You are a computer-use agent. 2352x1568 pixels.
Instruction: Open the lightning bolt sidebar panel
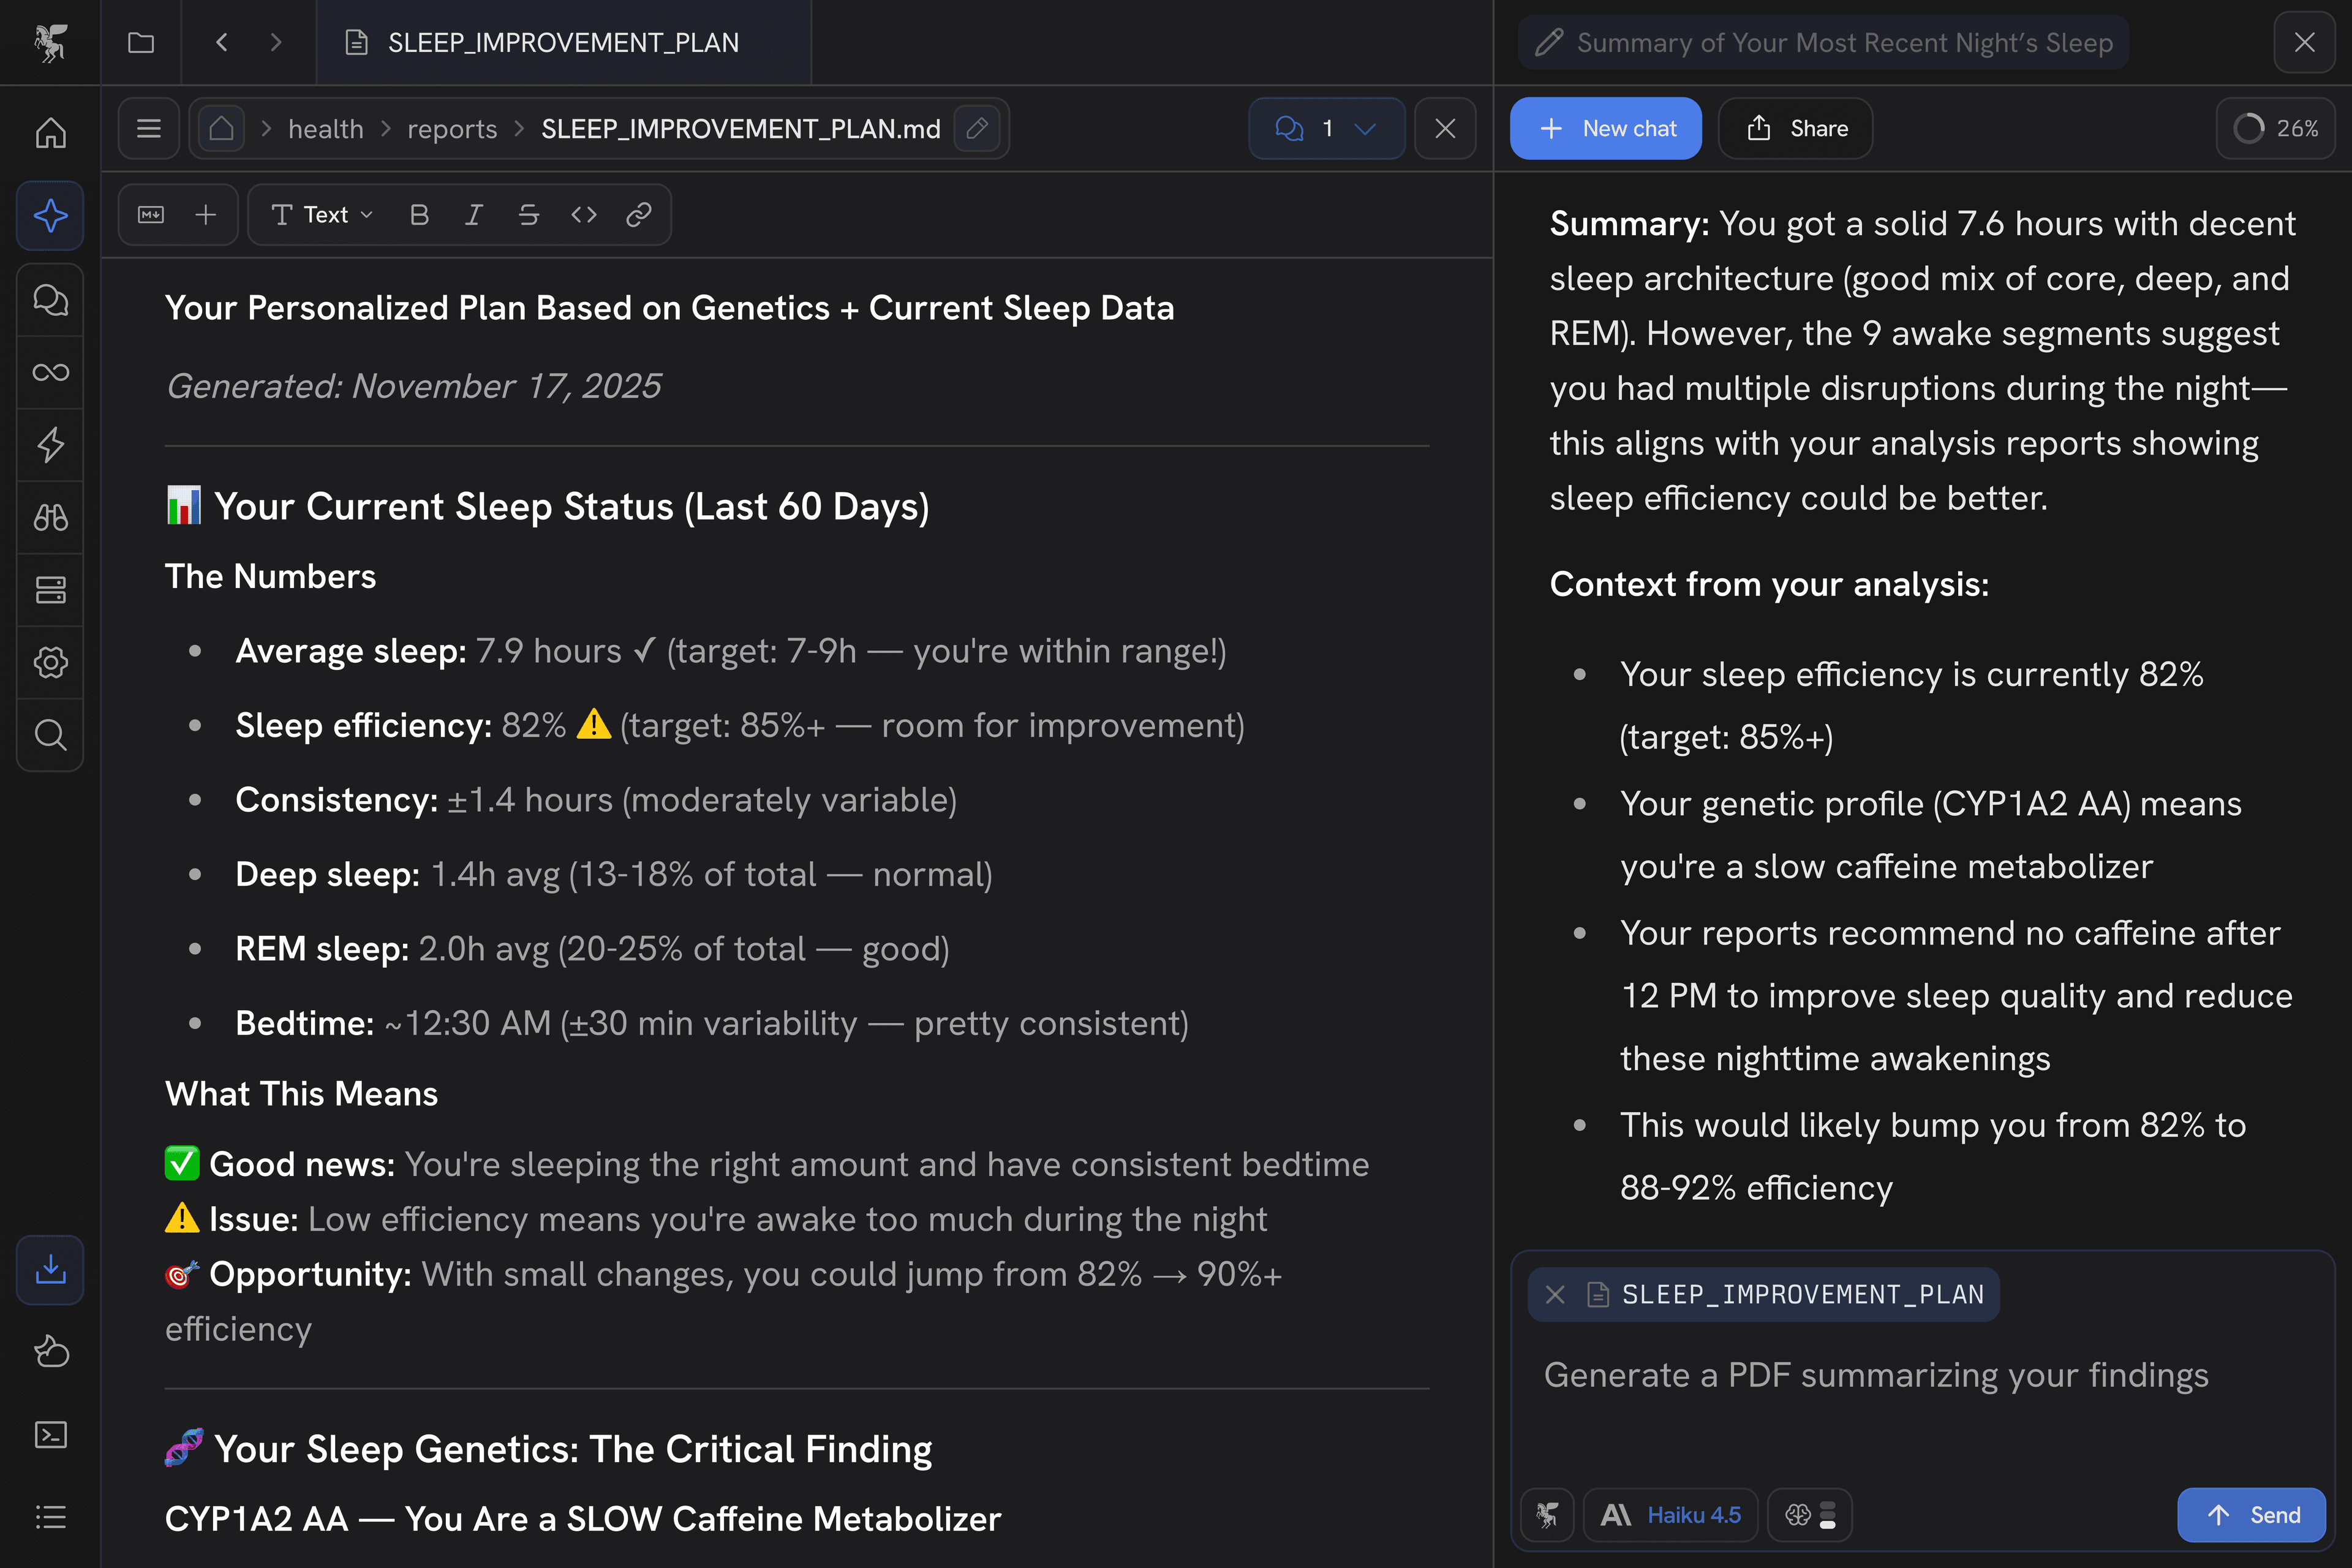[x=50, y=445]
